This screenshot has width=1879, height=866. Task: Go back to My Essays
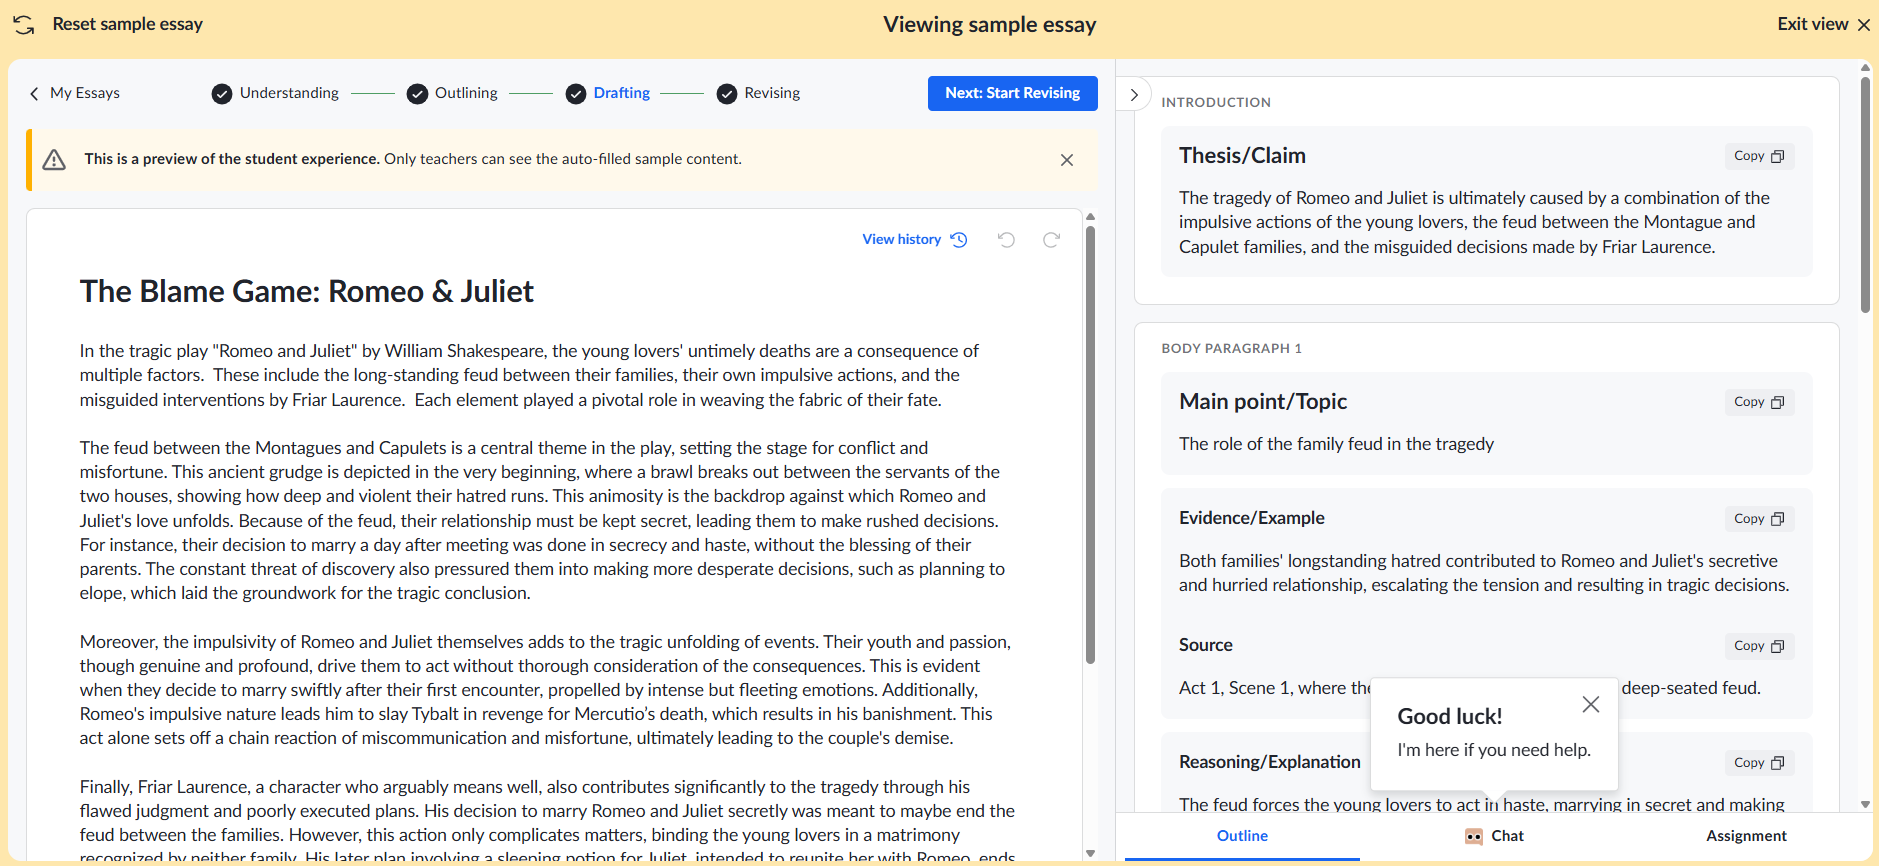(x=75, y=93)
